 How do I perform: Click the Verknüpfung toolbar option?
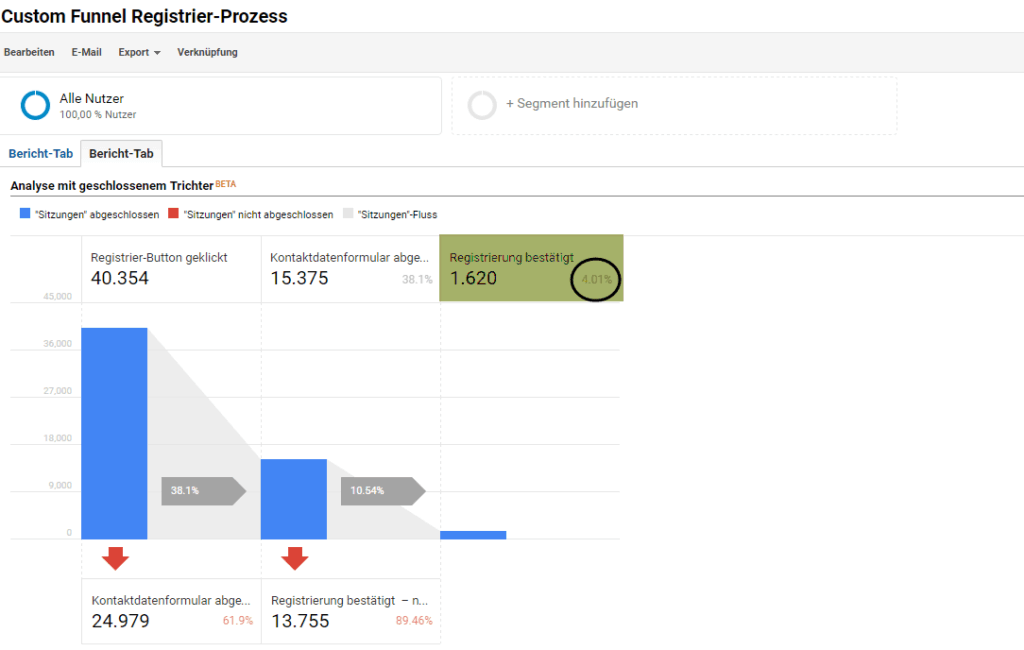click(207, 52)
